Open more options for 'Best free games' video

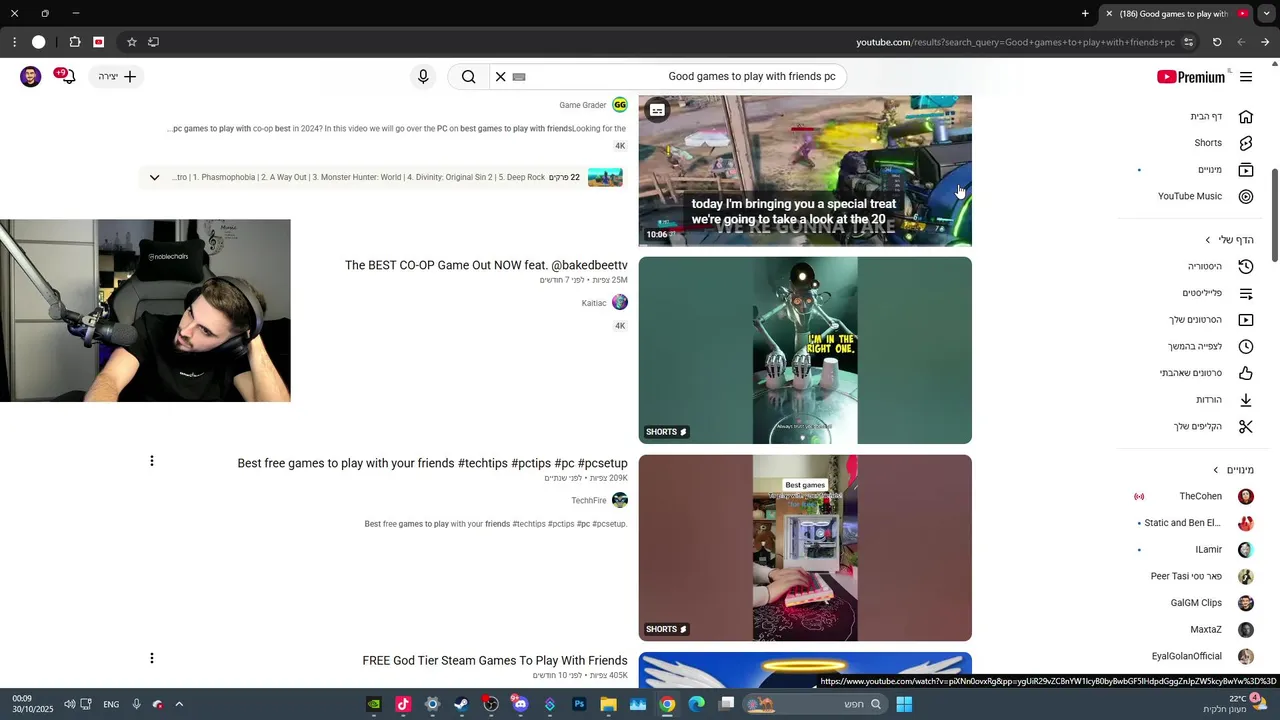[152, 461]
